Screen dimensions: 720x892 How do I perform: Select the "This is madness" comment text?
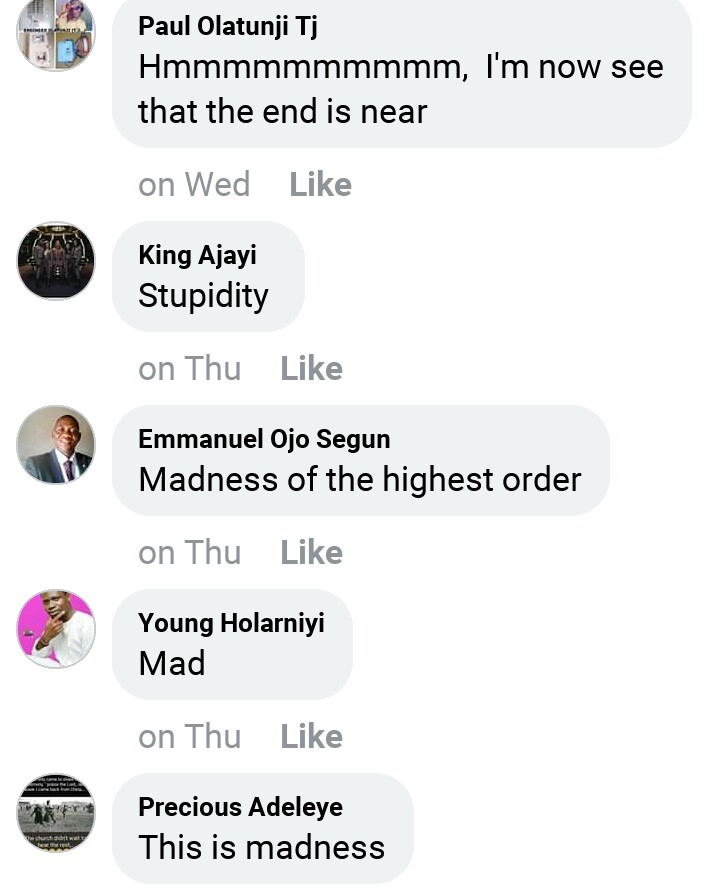(261, 848)
